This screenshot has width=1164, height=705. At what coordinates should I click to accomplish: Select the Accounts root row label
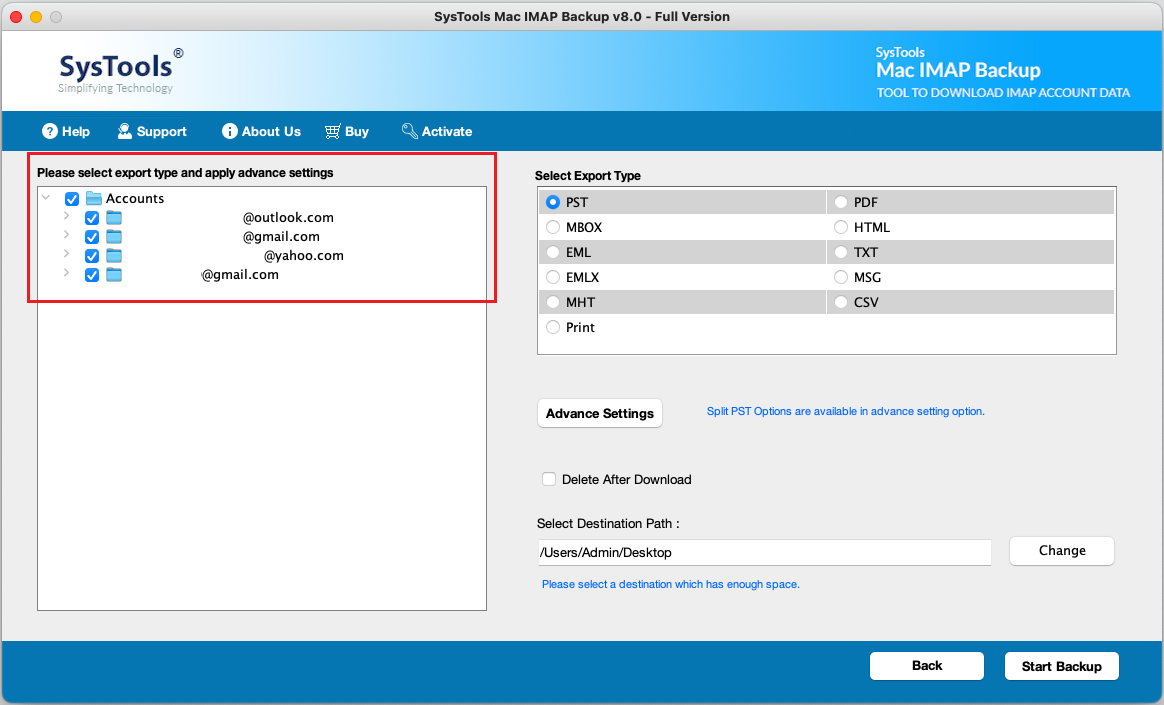coord(134,198)
